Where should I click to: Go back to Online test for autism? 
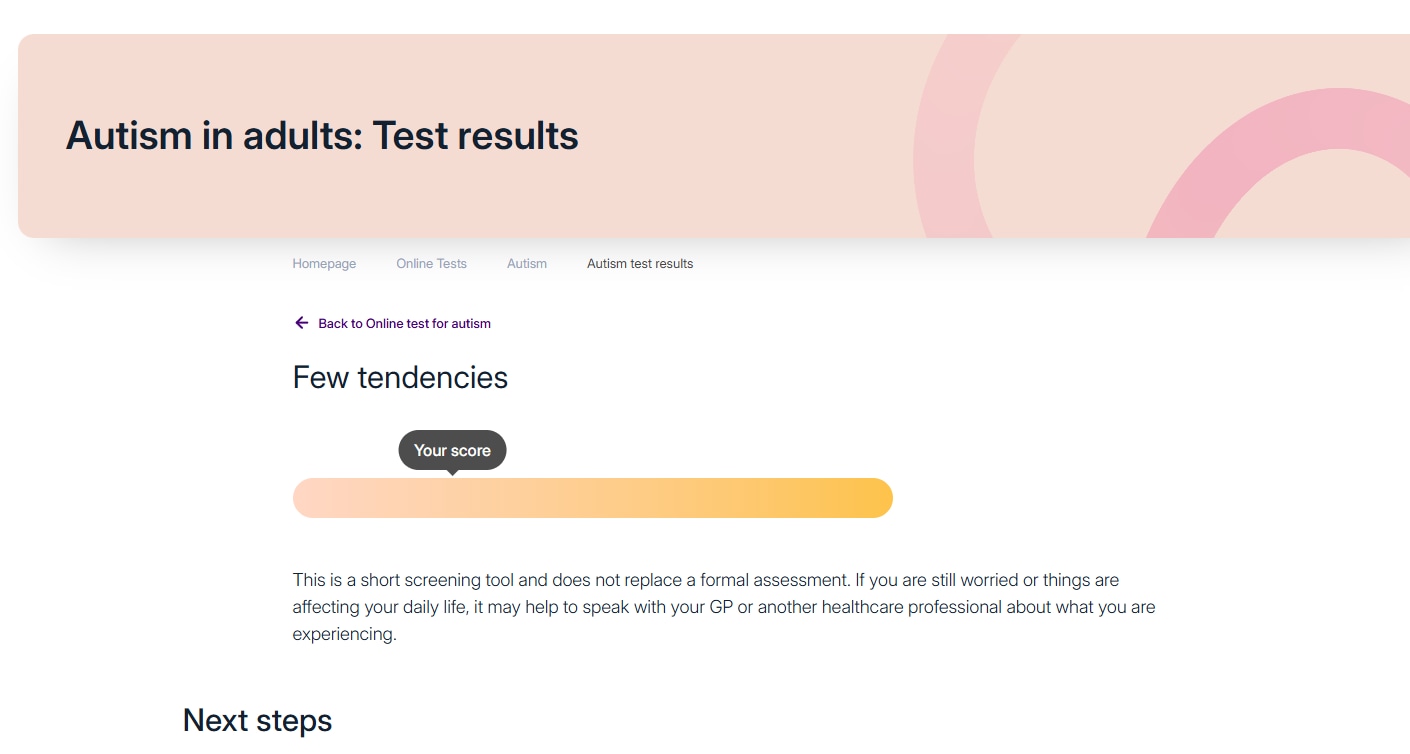click(x=404, y=324)
